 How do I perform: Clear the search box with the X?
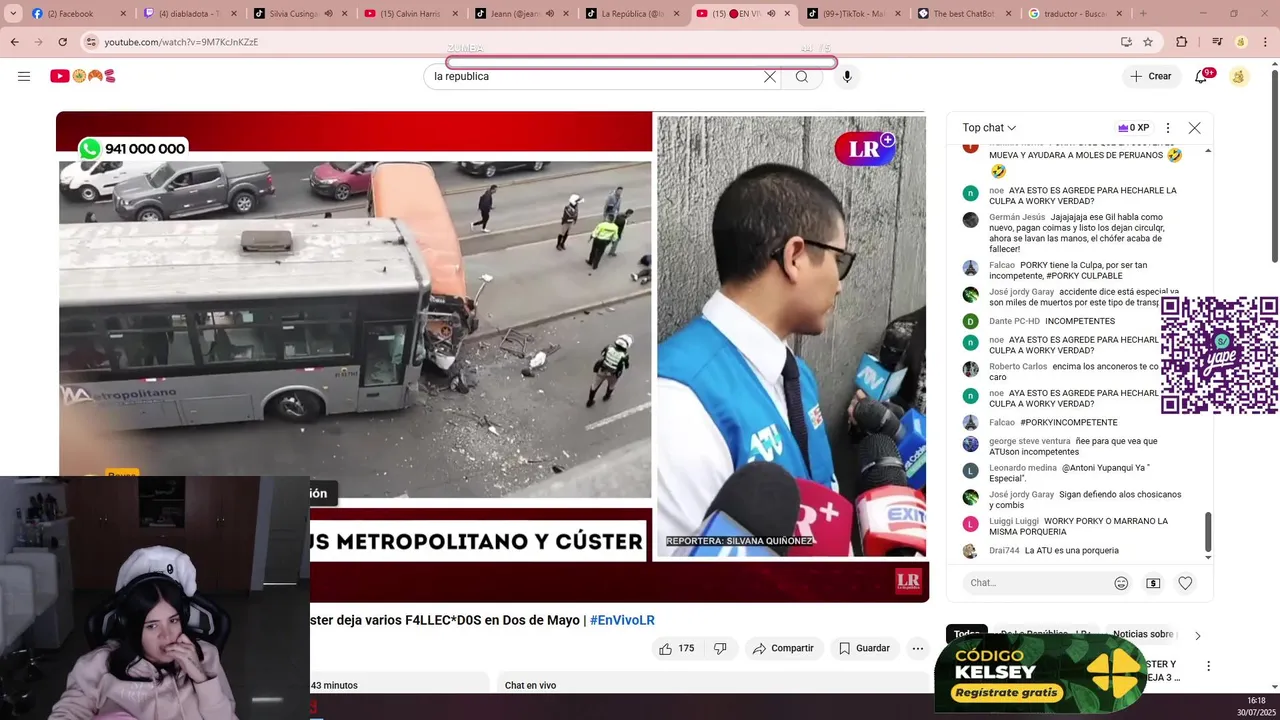click(x=770, y=76)
